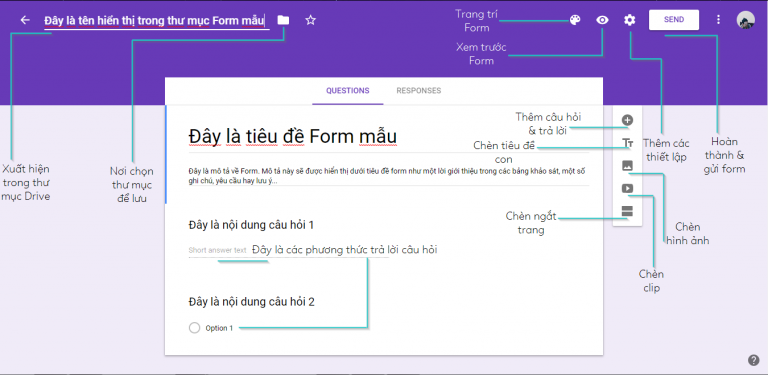Open the settings gear
The width and height of the screenshot is (768, 375).
[x=629, y=20]
